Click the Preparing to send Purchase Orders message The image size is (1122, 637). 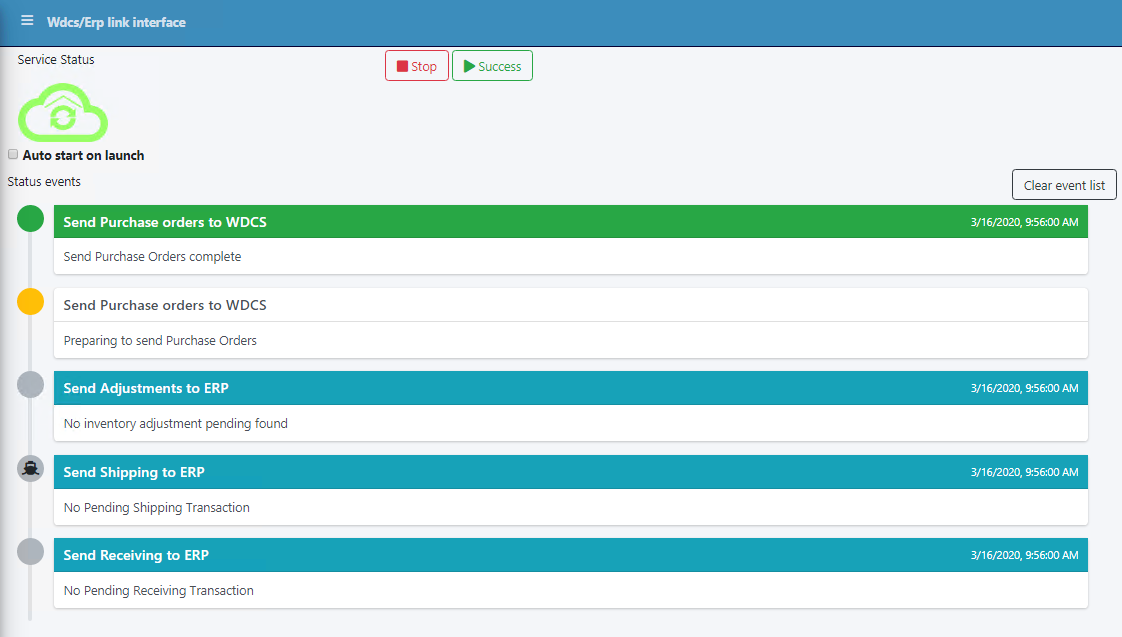160,340
